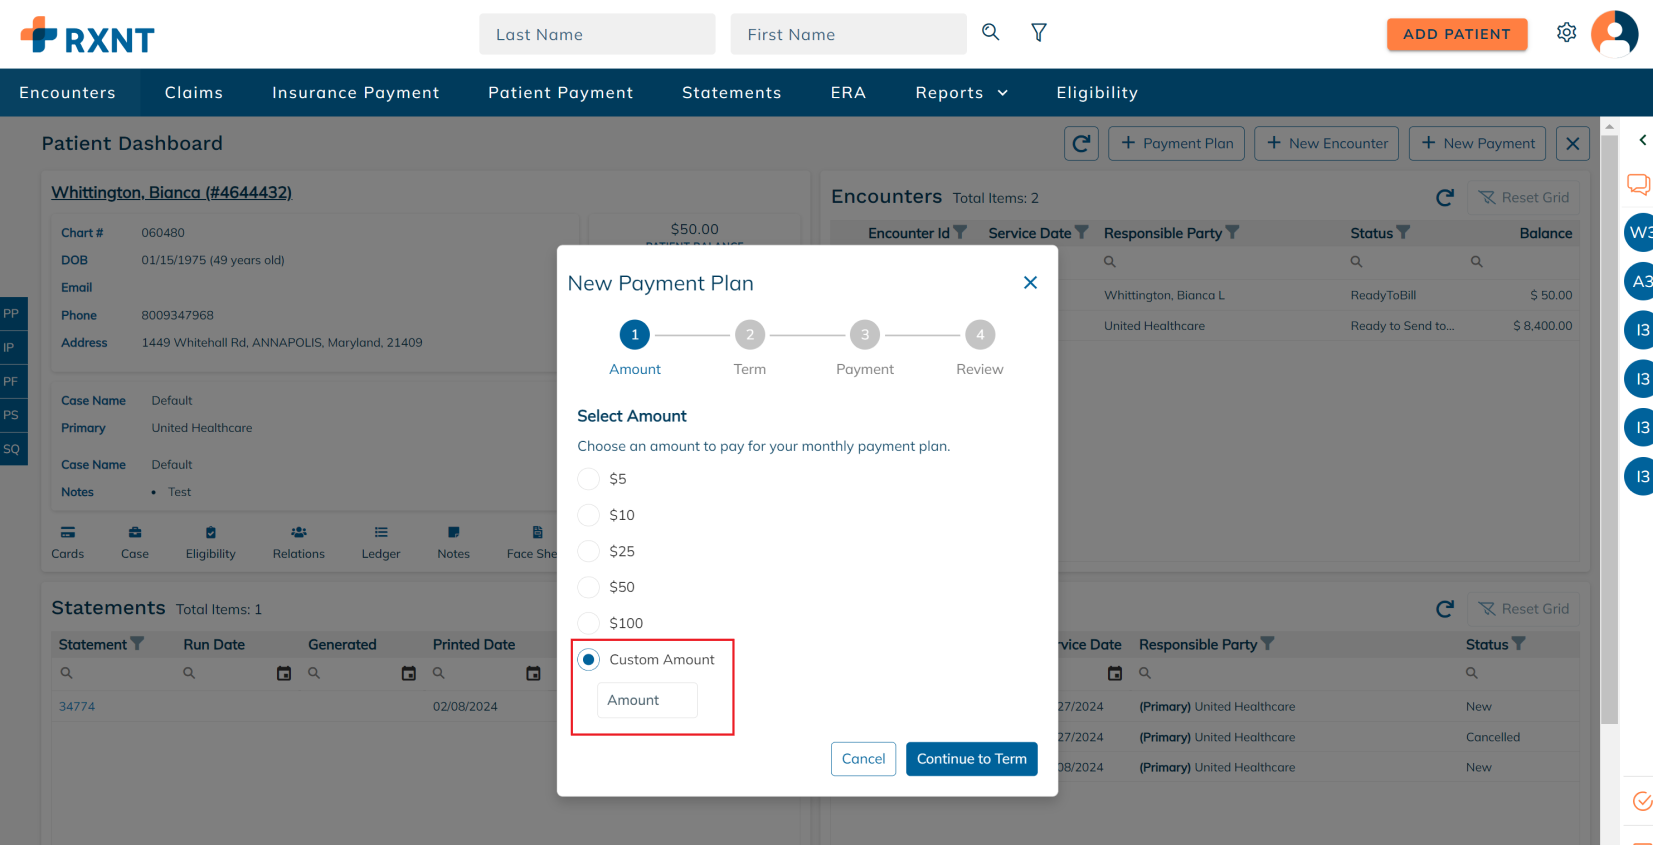Choose the $25 monthly amount option

[x=589, y=551]
